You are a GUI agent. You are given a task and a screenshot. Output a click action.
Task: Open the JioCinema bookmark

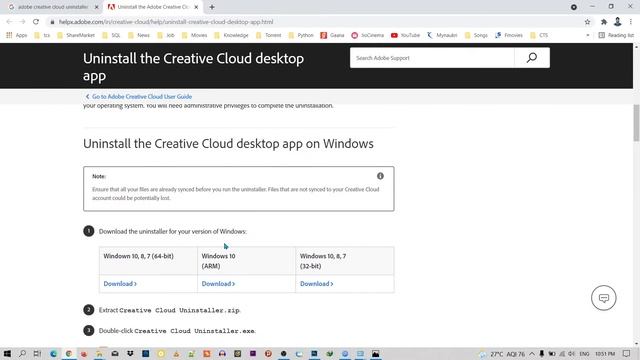pyautogui.click(x=367, y=36)
